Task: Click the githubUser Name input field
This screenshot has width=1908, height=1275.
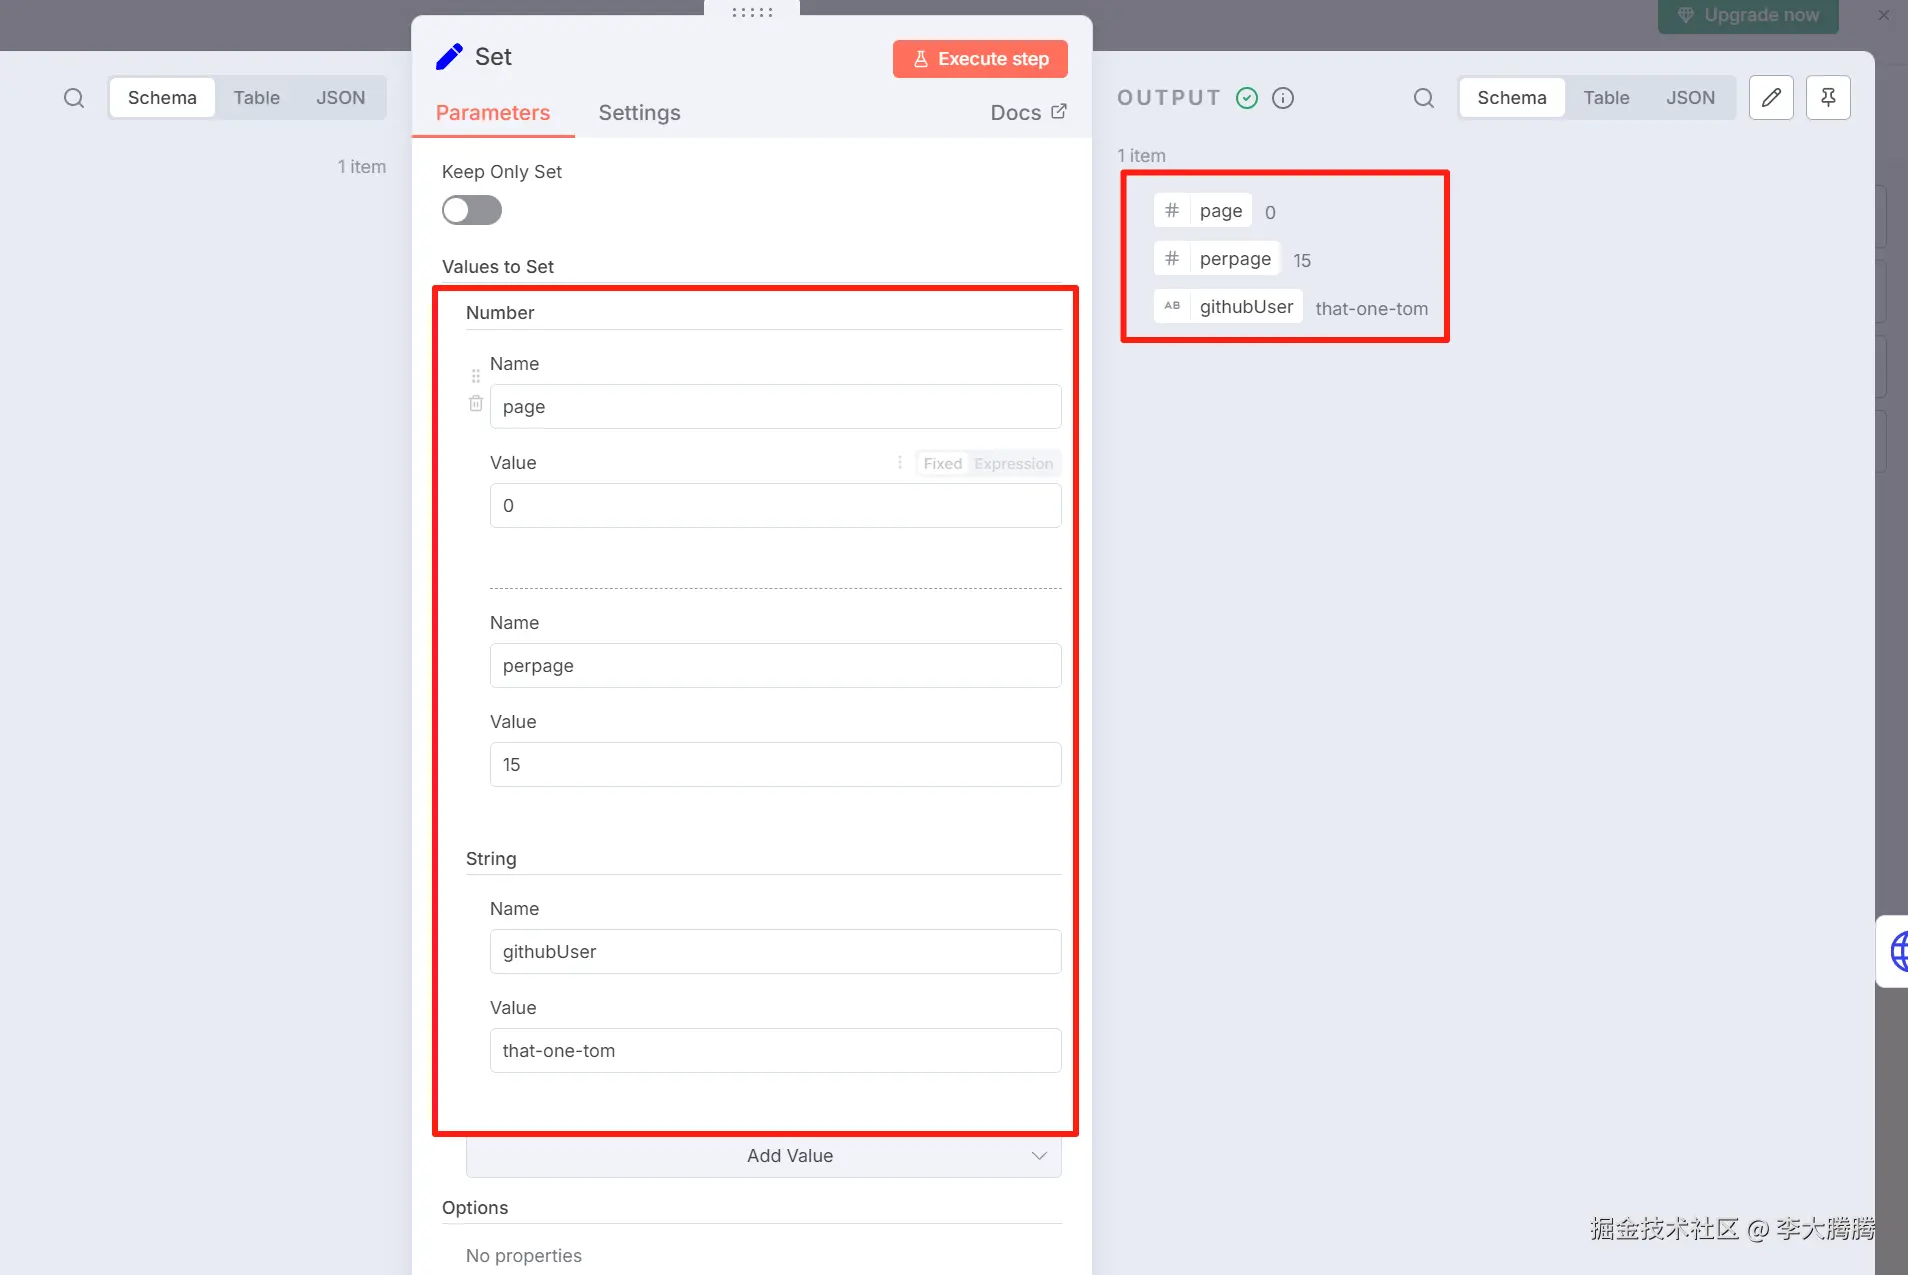Action: coord(775,952)
